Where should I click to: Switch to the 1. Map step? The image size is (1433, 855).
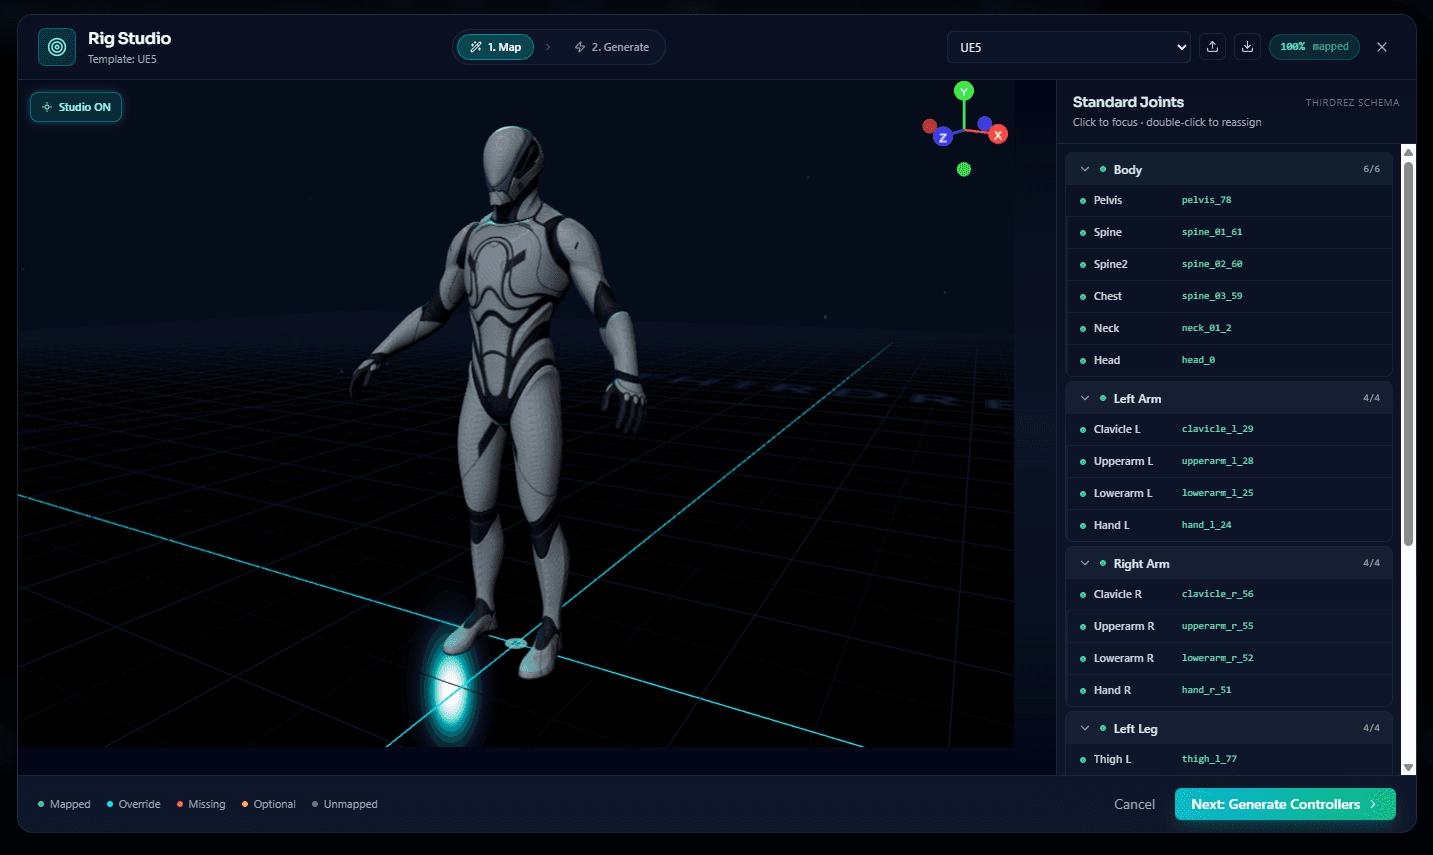click(496, 47)
